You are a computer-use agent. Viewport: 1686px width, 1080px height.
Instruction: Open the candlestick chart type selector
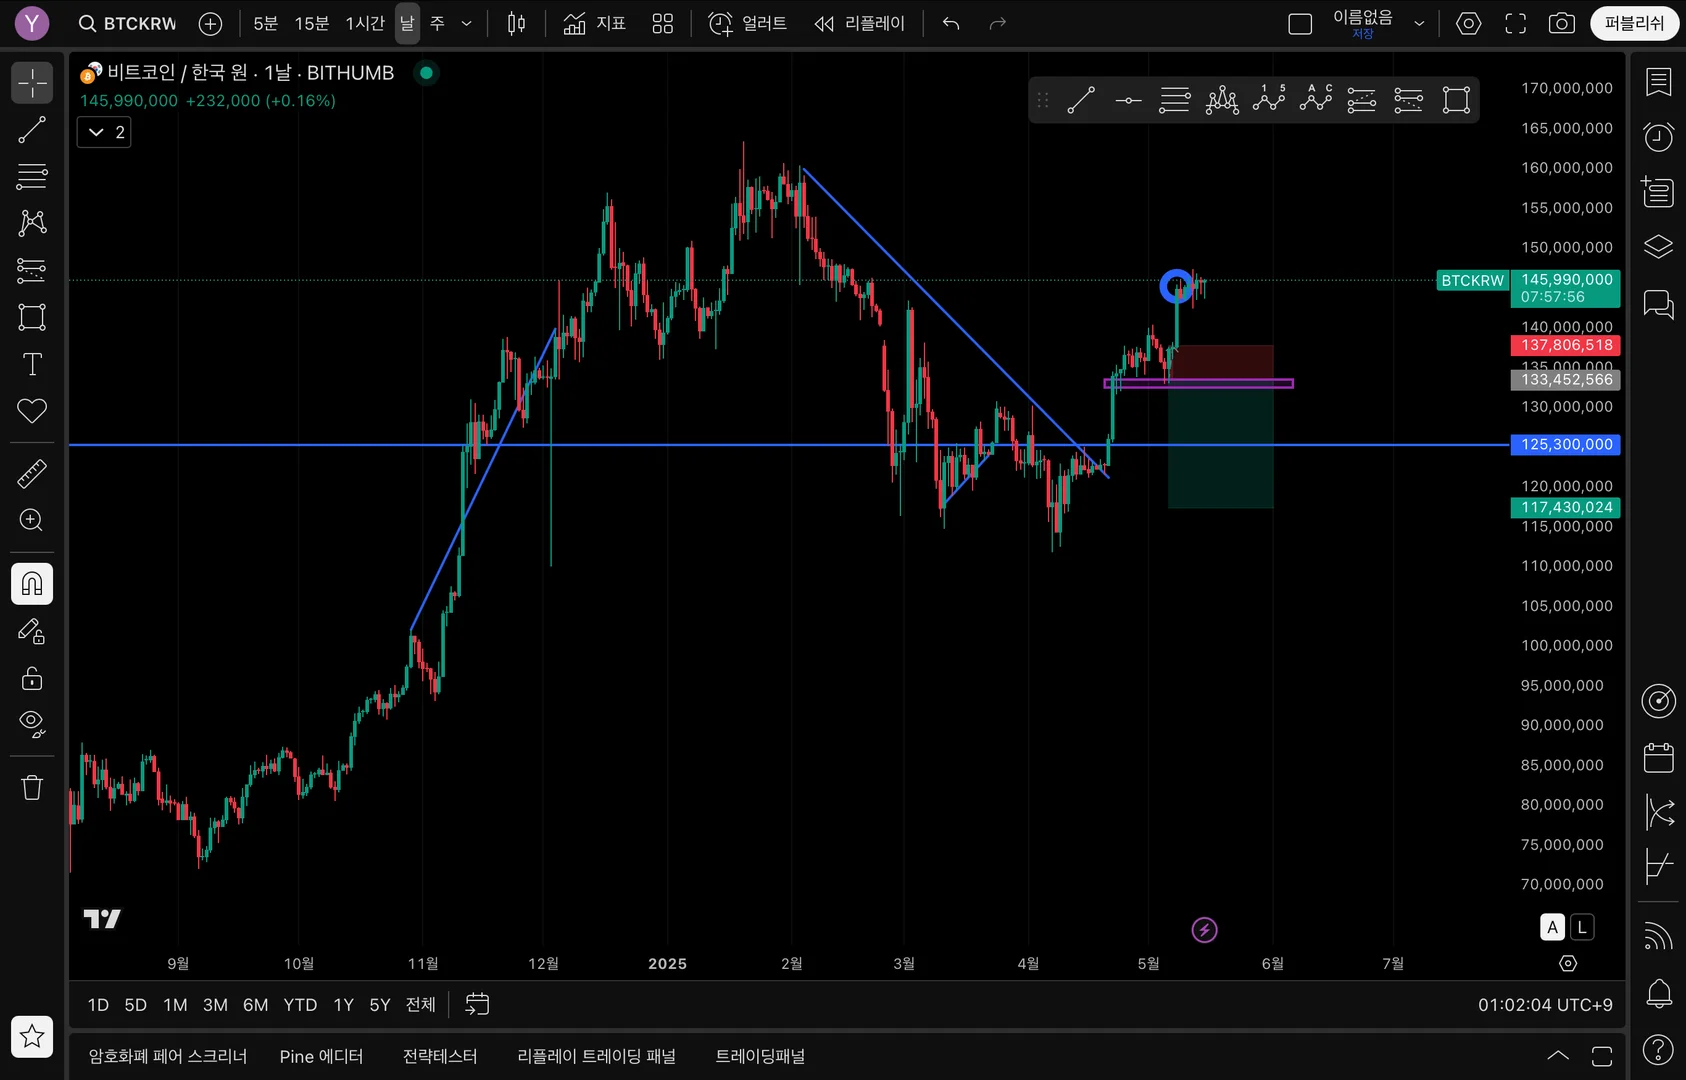coord(516,23)
